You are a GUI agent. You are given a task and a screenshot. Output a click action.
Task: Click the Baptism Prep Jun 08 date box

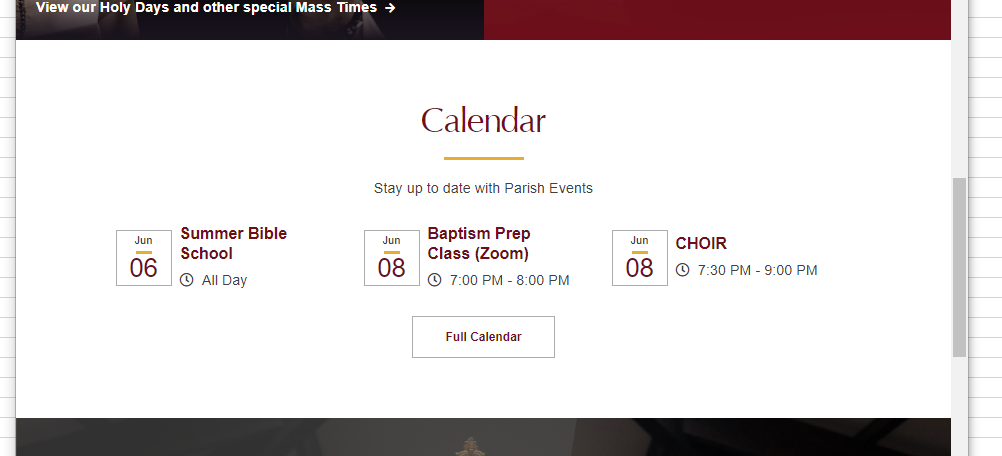[x=392, y=258]
